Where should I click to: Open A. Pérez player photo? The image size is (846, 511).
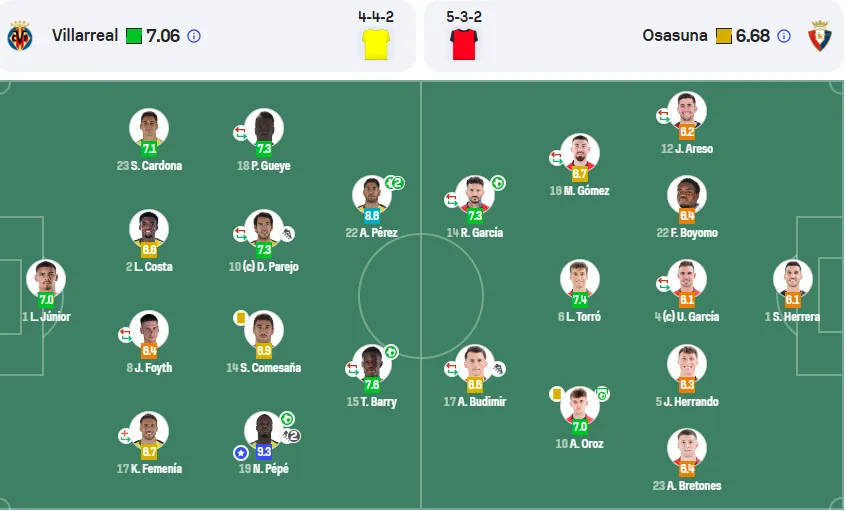pyautogui.click(x=372, y=194)
